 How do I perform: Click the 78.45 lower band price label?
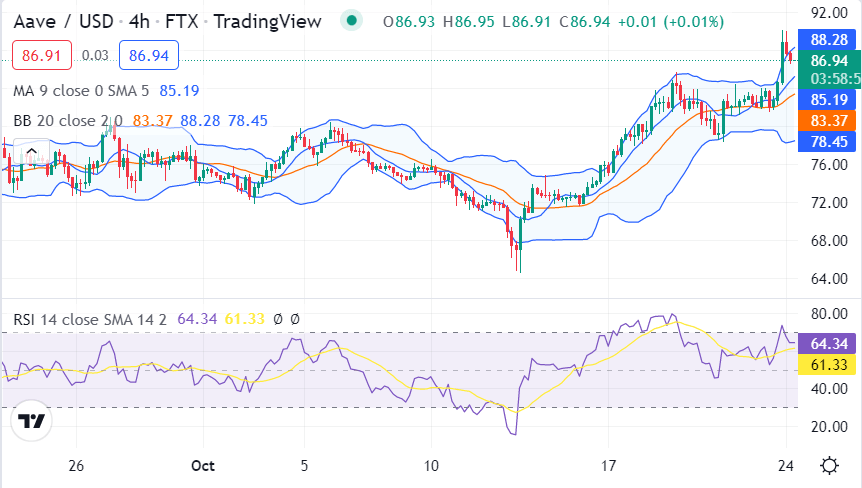click(x=829, y=141)
